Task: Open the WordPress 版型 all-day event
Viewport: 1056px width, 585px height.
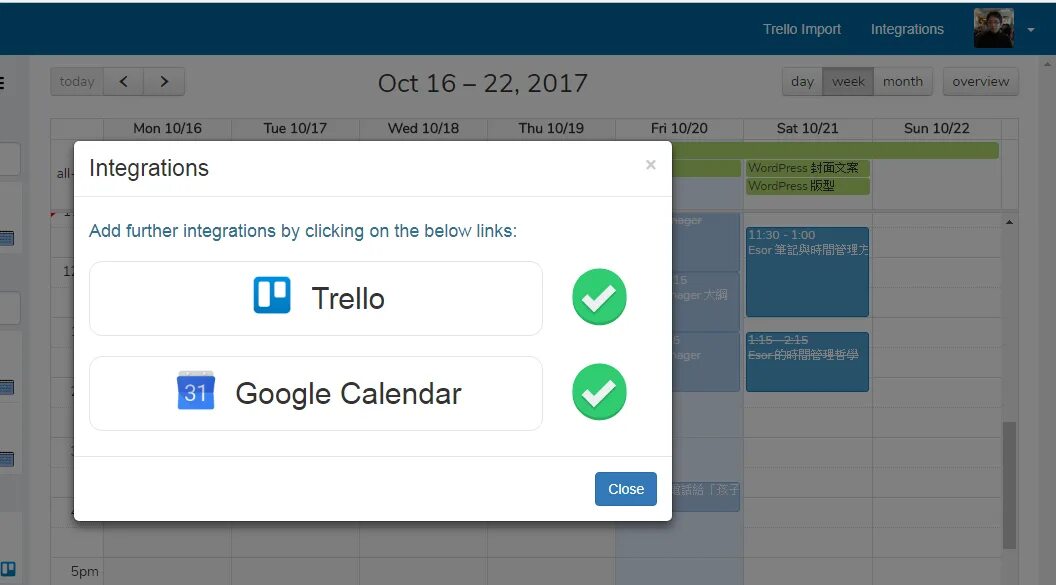Action: (x=808, y=186)
